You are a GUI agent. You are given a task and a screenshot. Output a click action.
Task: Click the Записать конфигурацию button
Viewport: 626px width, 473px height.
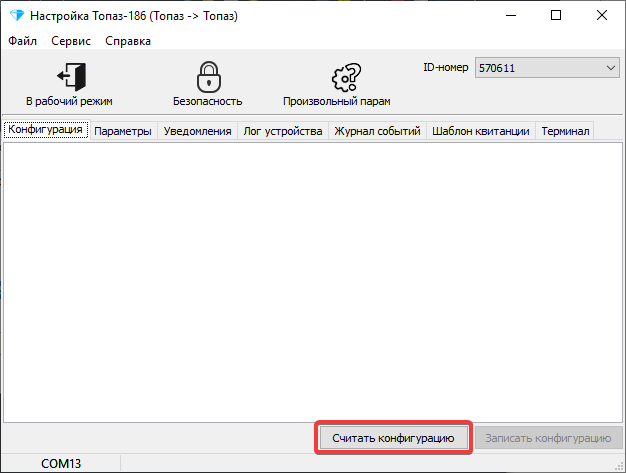click(548, 438)
